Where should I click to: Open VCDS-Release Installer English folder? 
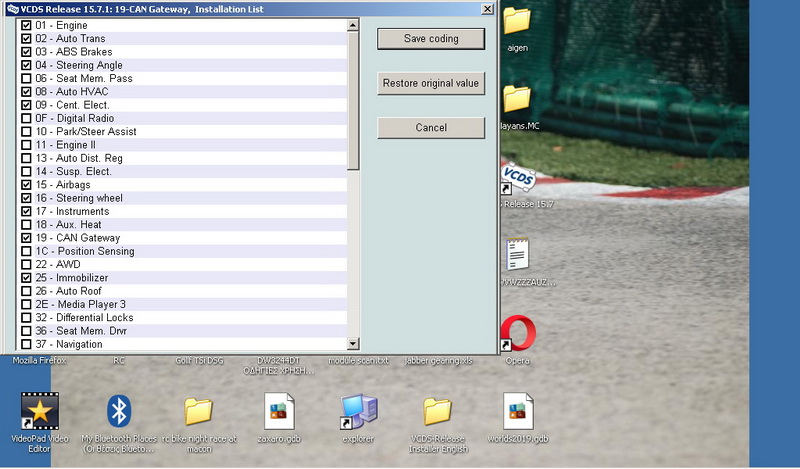(x=438, y=411)
